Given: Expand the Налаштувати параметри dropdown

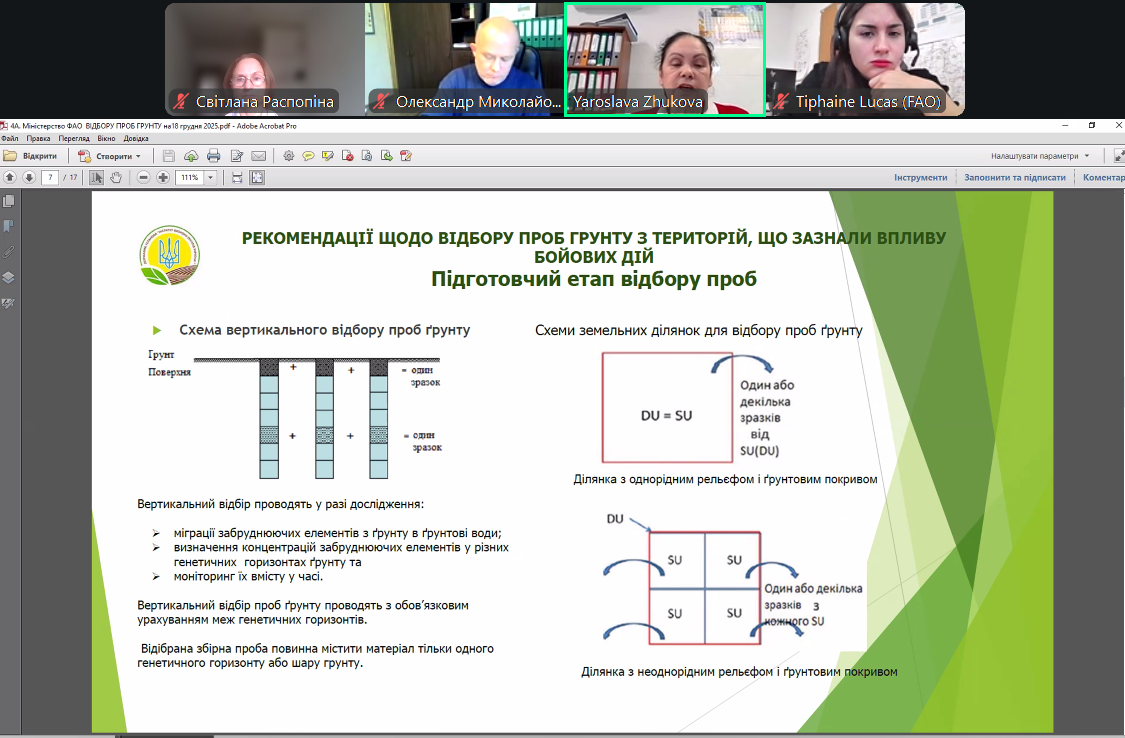Looking at the screenshot, I should coord(1087,156).
